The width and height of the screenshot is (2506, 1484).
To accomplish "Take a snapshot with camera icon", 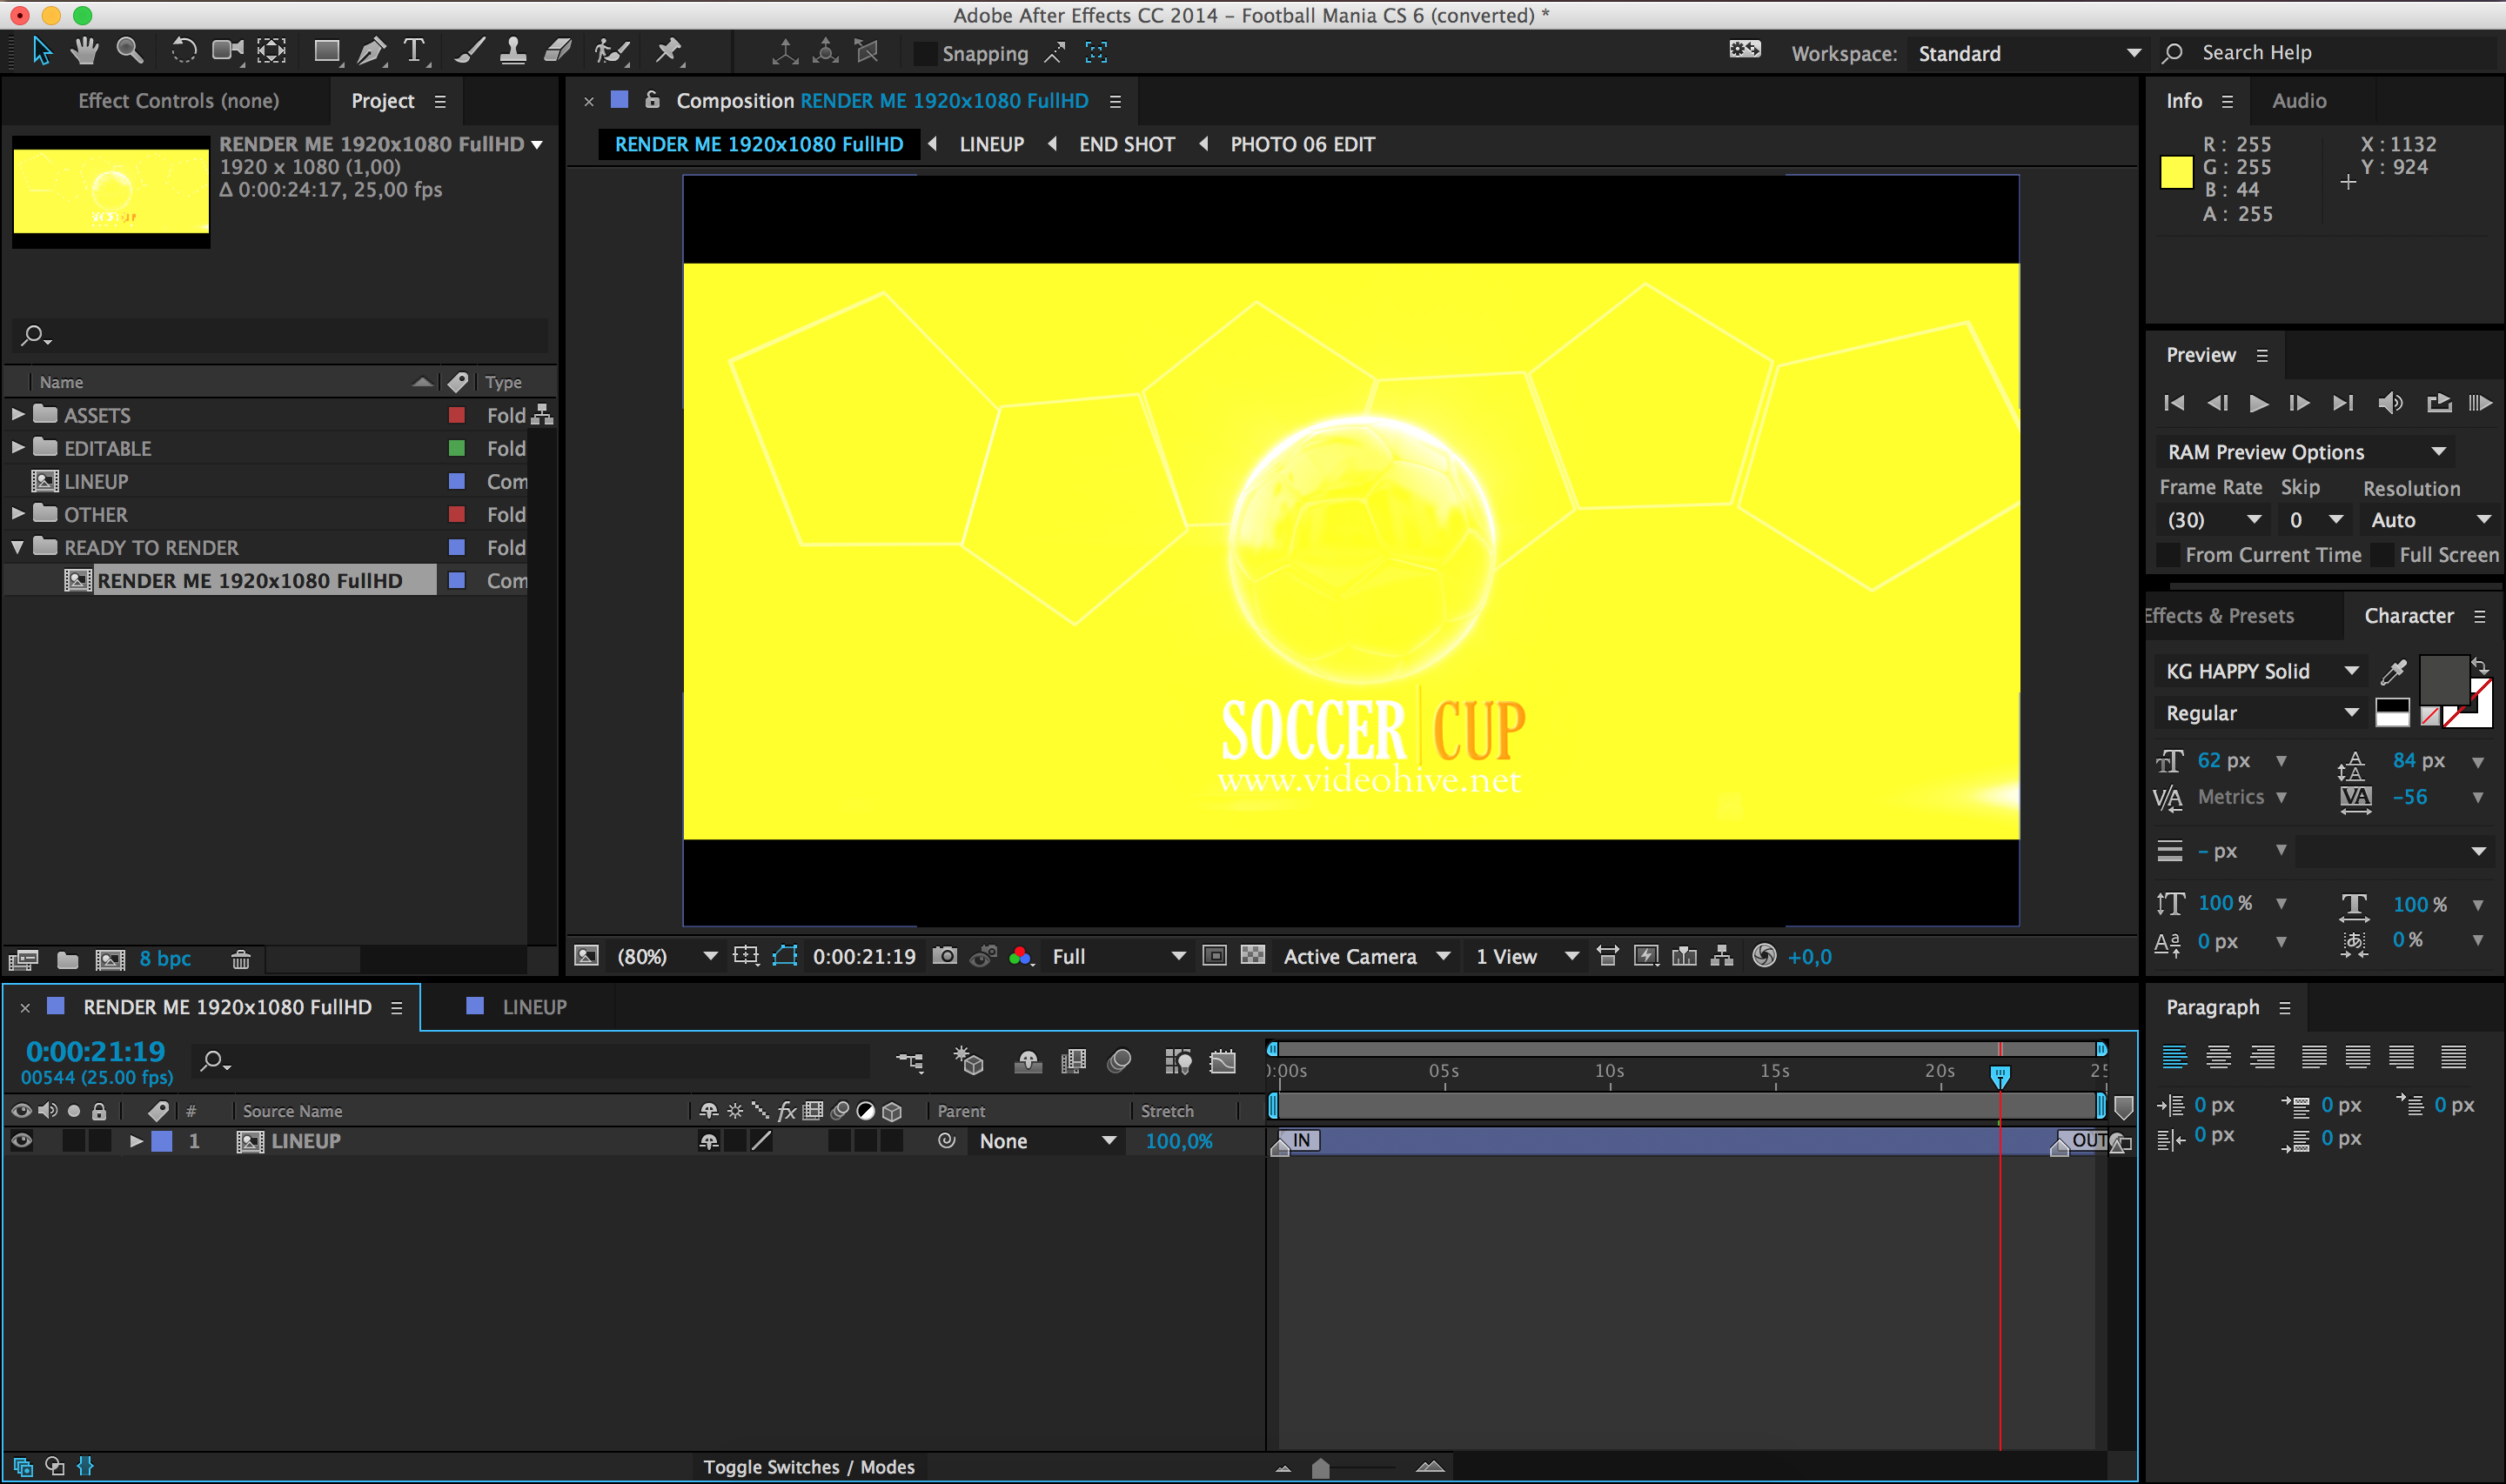I will click(x=944, y=956).
